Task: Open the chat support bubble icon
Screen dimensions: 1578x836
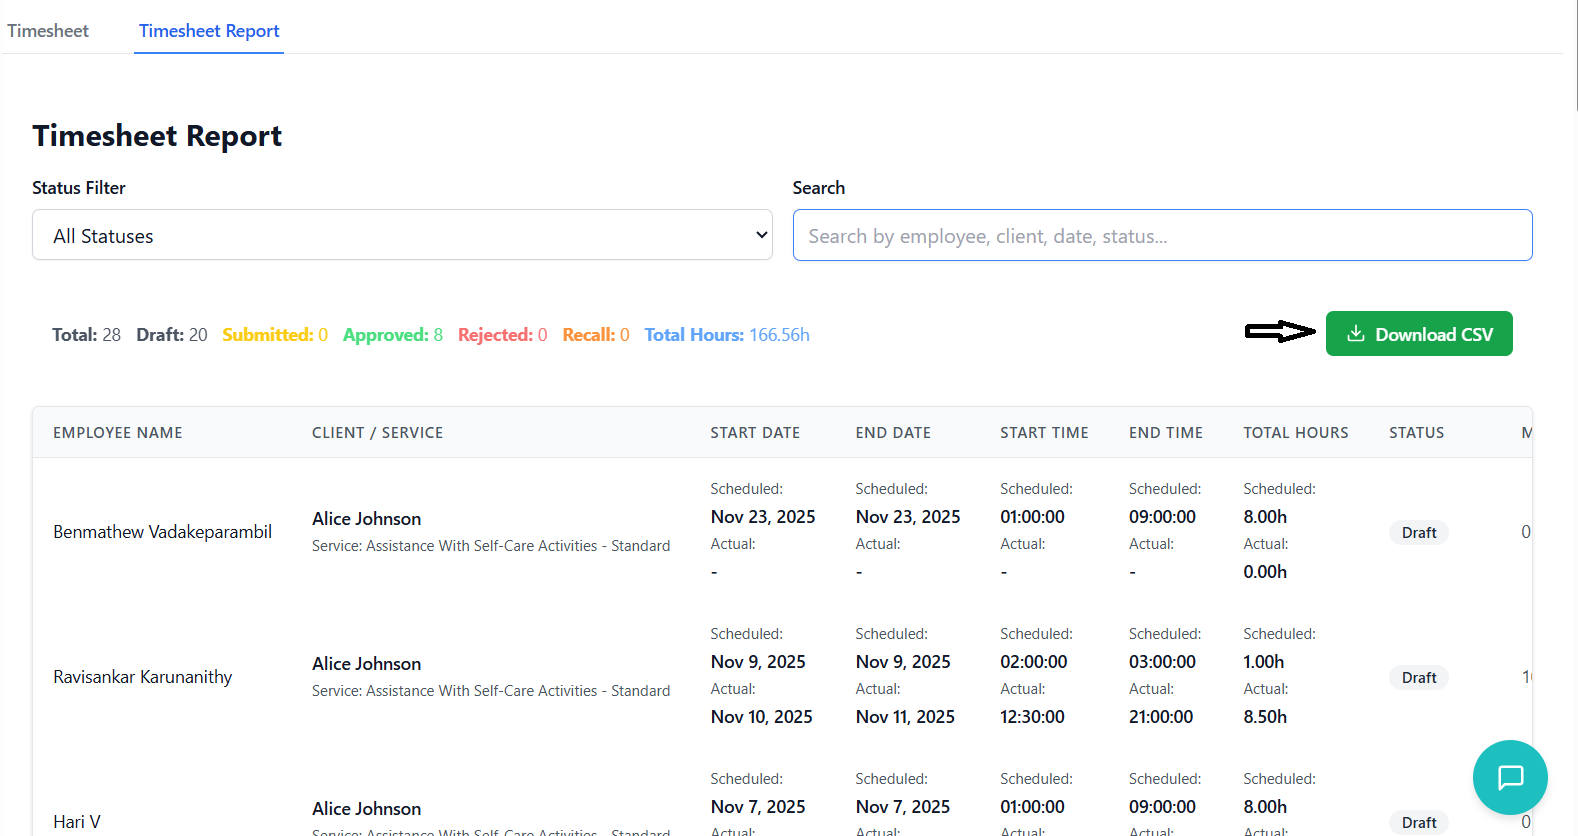Action: click(x=1509, y=777)
